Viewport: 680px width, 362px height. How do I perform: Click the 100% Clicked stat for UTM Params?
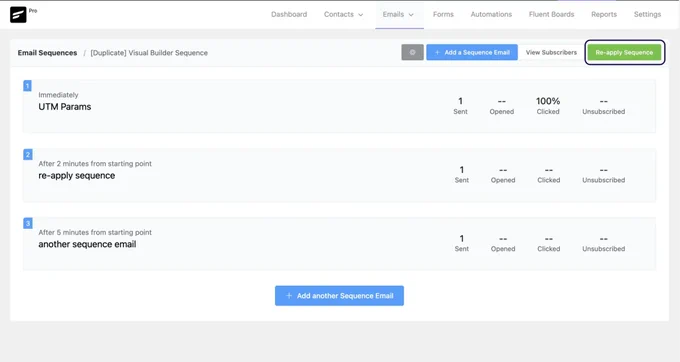point(548,106)
